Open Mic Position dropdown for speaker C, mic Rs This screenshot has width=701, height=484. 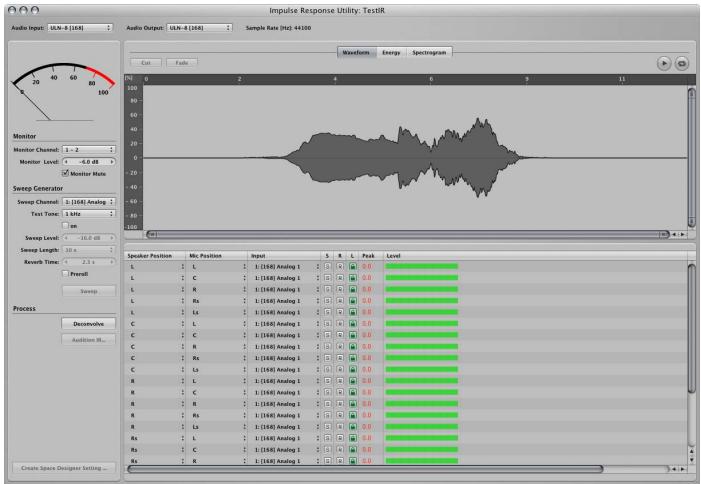point(218,358)
